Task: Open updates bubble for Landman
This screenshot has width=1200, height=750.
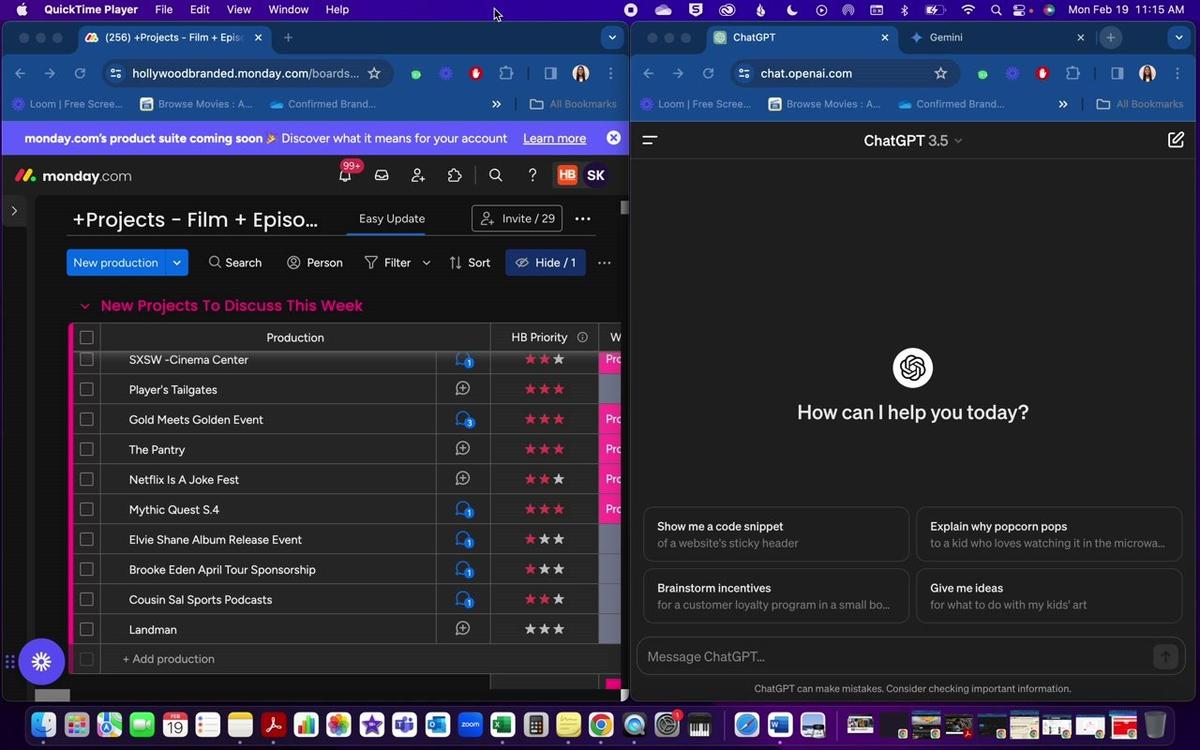Action: pyautogui.click(x=463, y=629)
